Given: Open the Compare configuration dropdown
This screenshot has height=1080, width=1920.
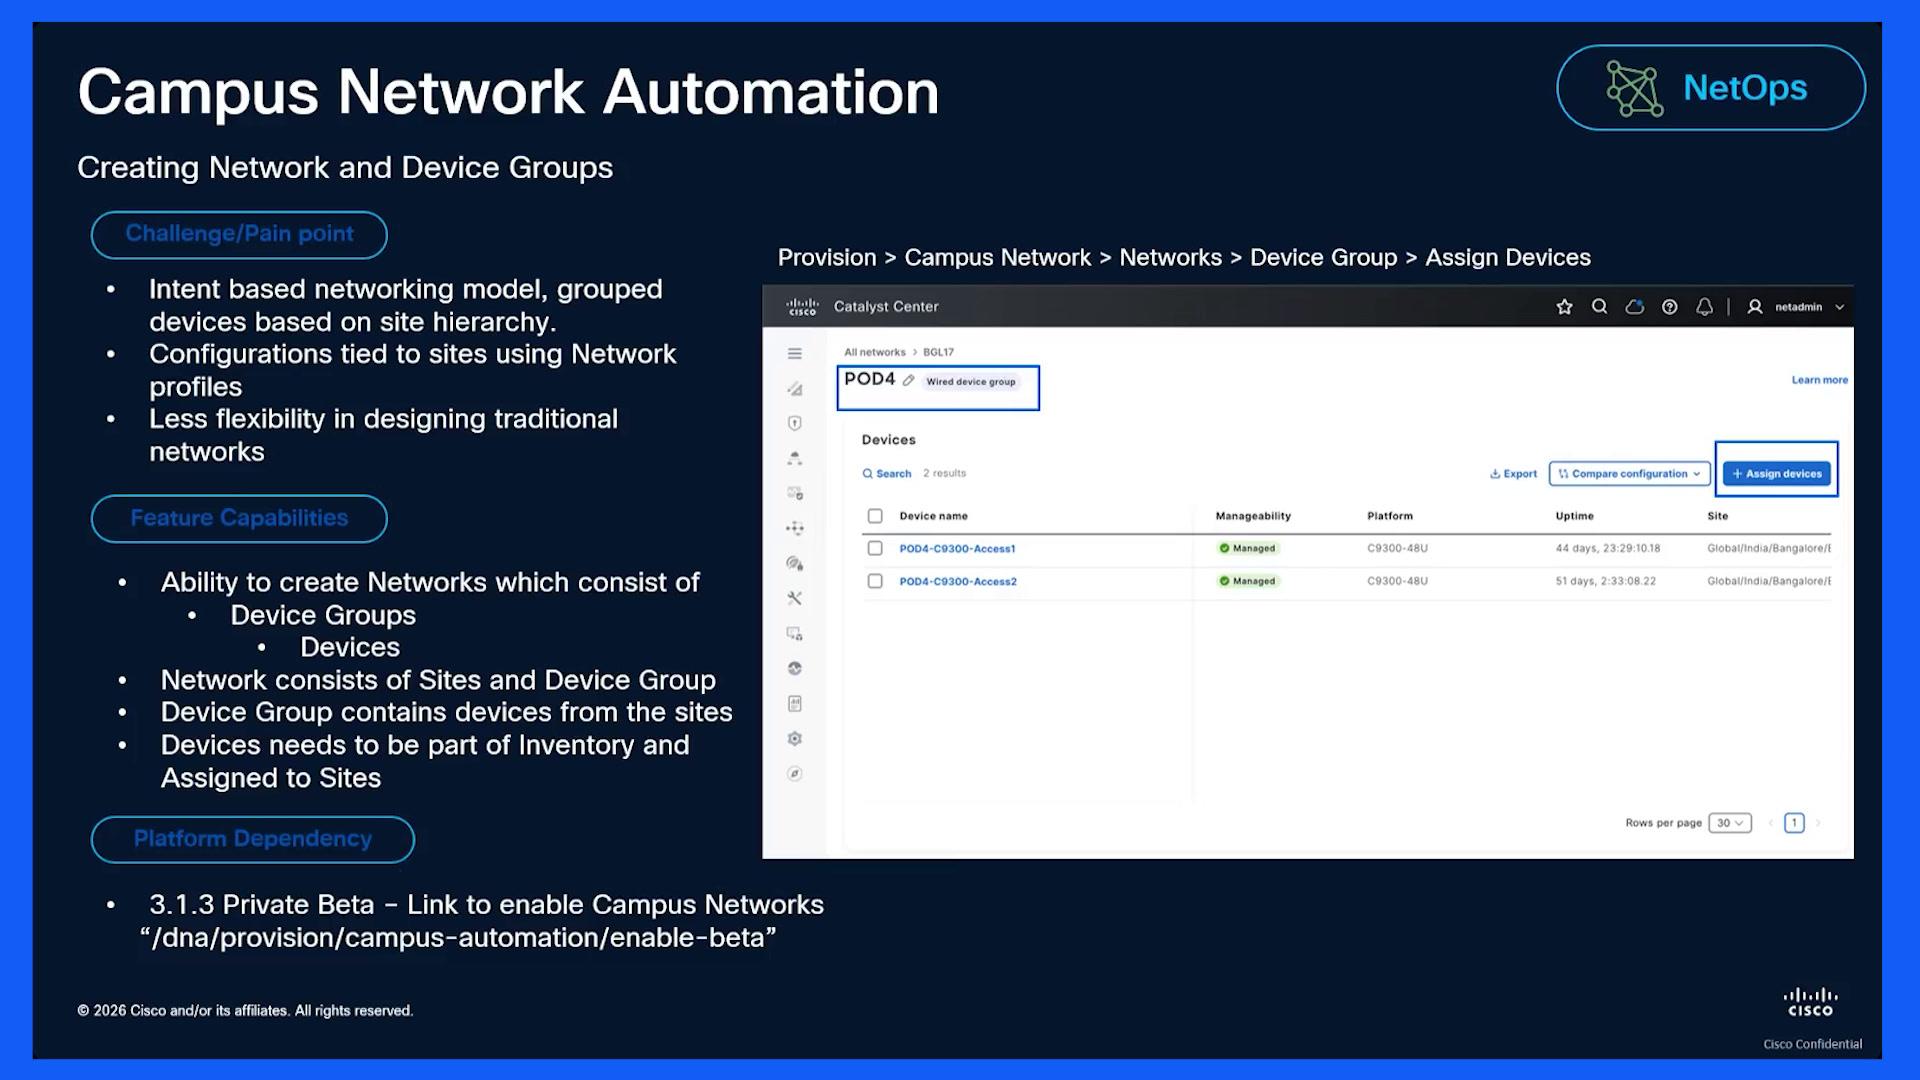Looking at the screenshot, I should coord(1629,474).
